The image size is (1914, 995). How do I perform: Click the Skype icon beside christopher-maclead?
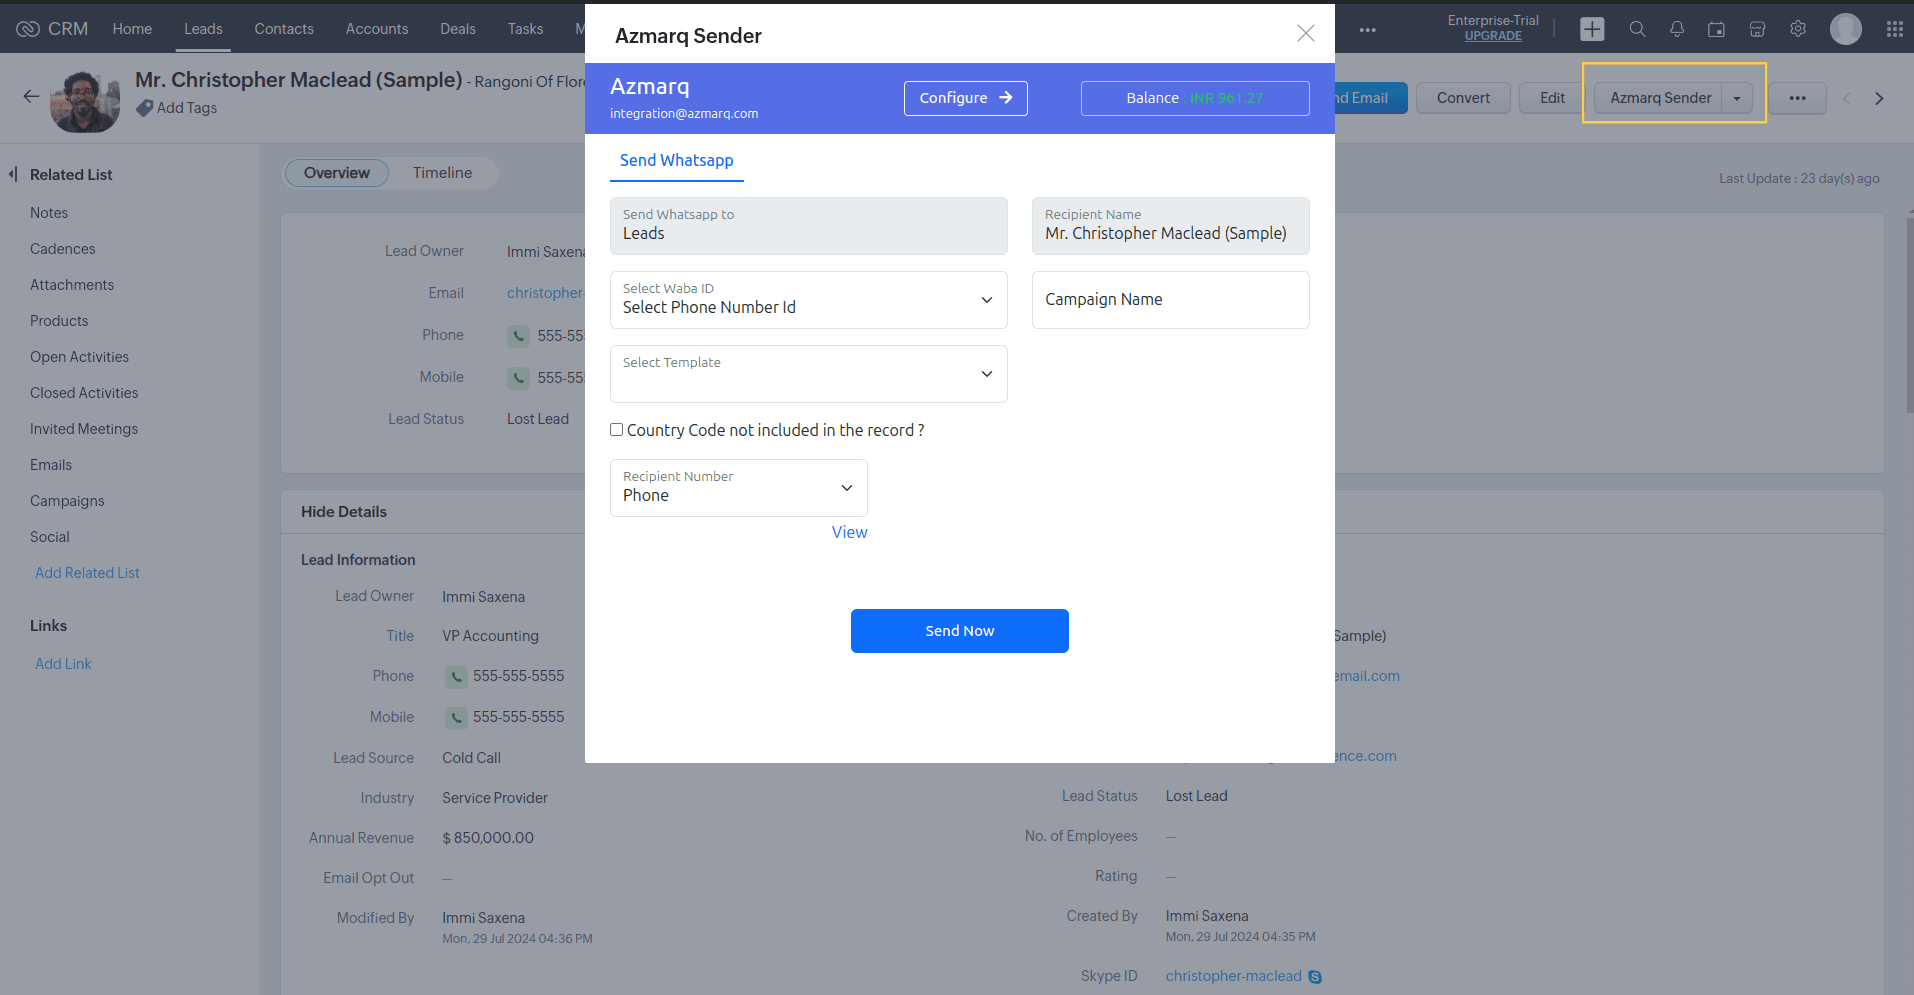click(1315, 977)
